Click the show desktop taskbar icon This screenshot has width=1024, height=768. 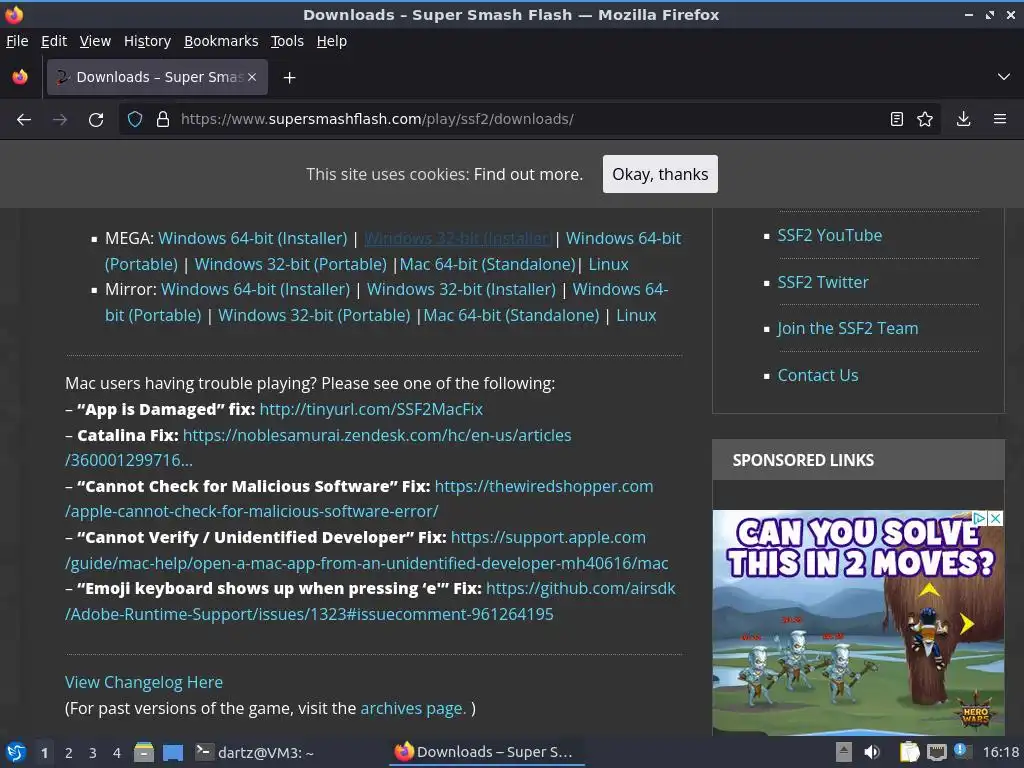click(x=173, y=752)
